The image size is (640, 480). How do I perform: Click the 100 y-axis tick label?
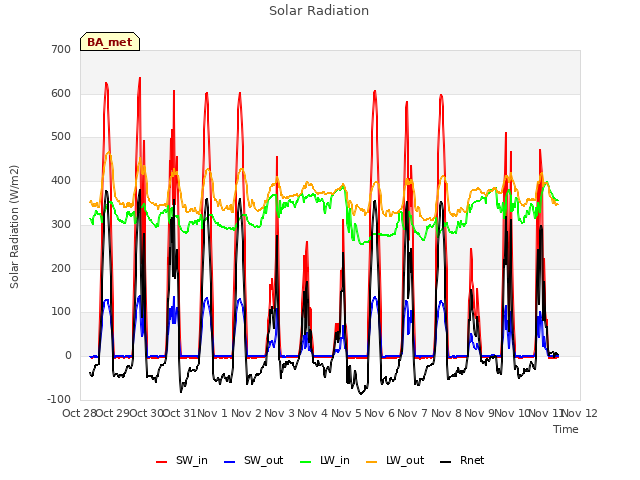(61, 312)
